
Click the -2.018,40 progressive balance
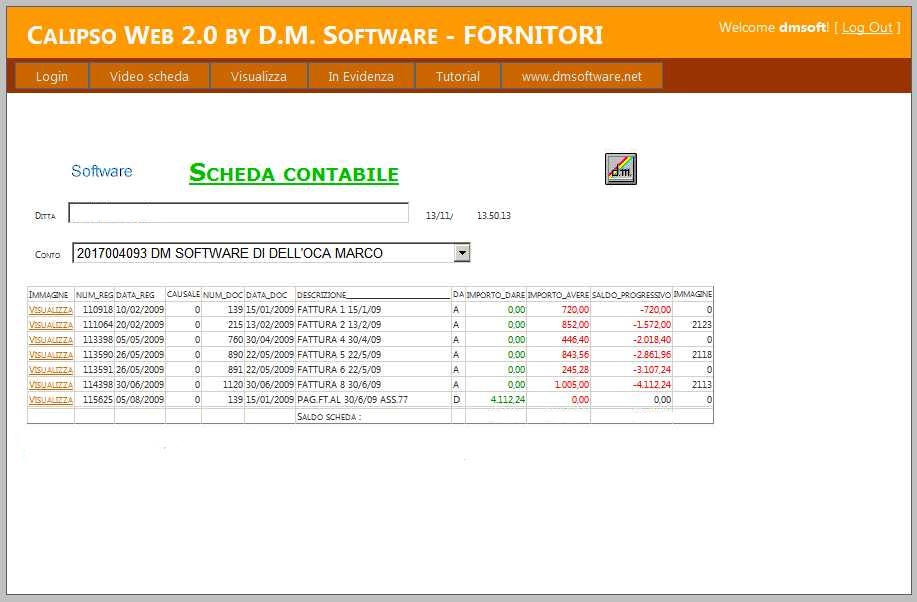click(651, 340)
